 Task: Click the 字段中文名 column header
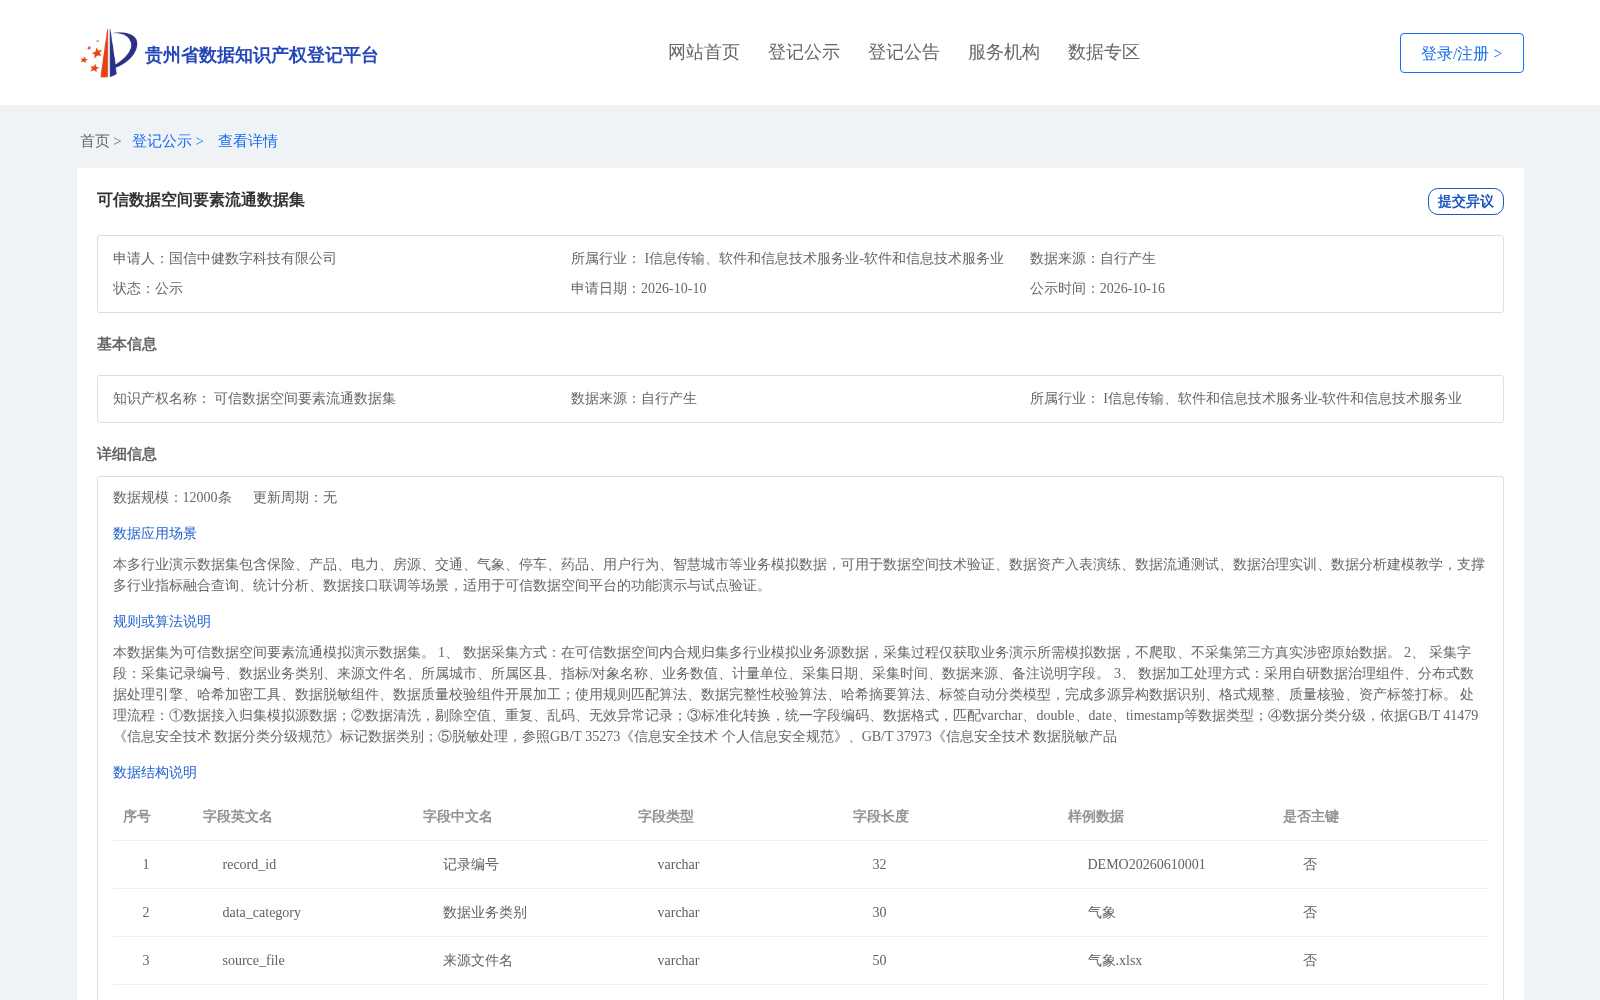pyautogui.click(x=458, y=816)
